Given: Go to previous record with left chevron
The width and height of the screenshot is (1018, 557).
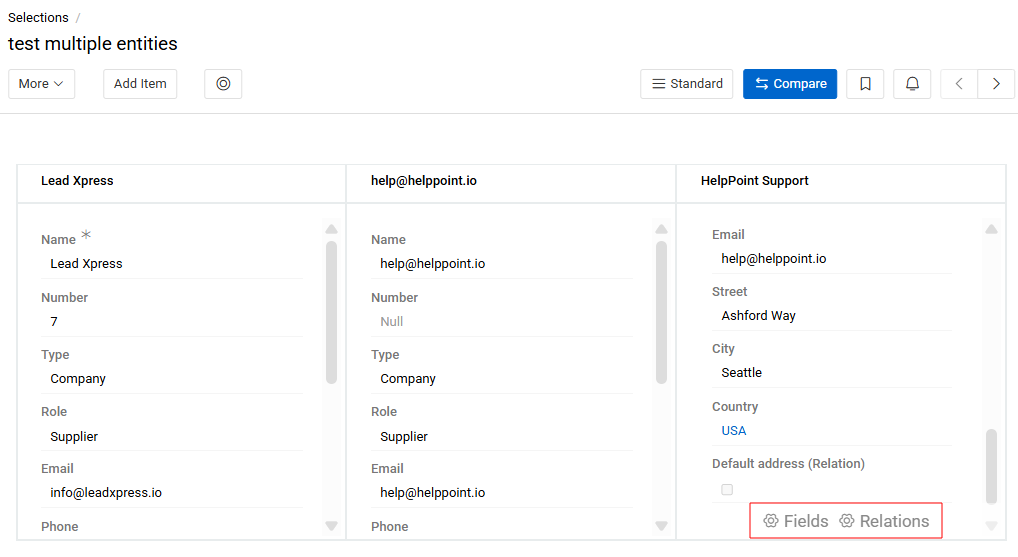Looking at the screenshot, I should coord(959,84).
